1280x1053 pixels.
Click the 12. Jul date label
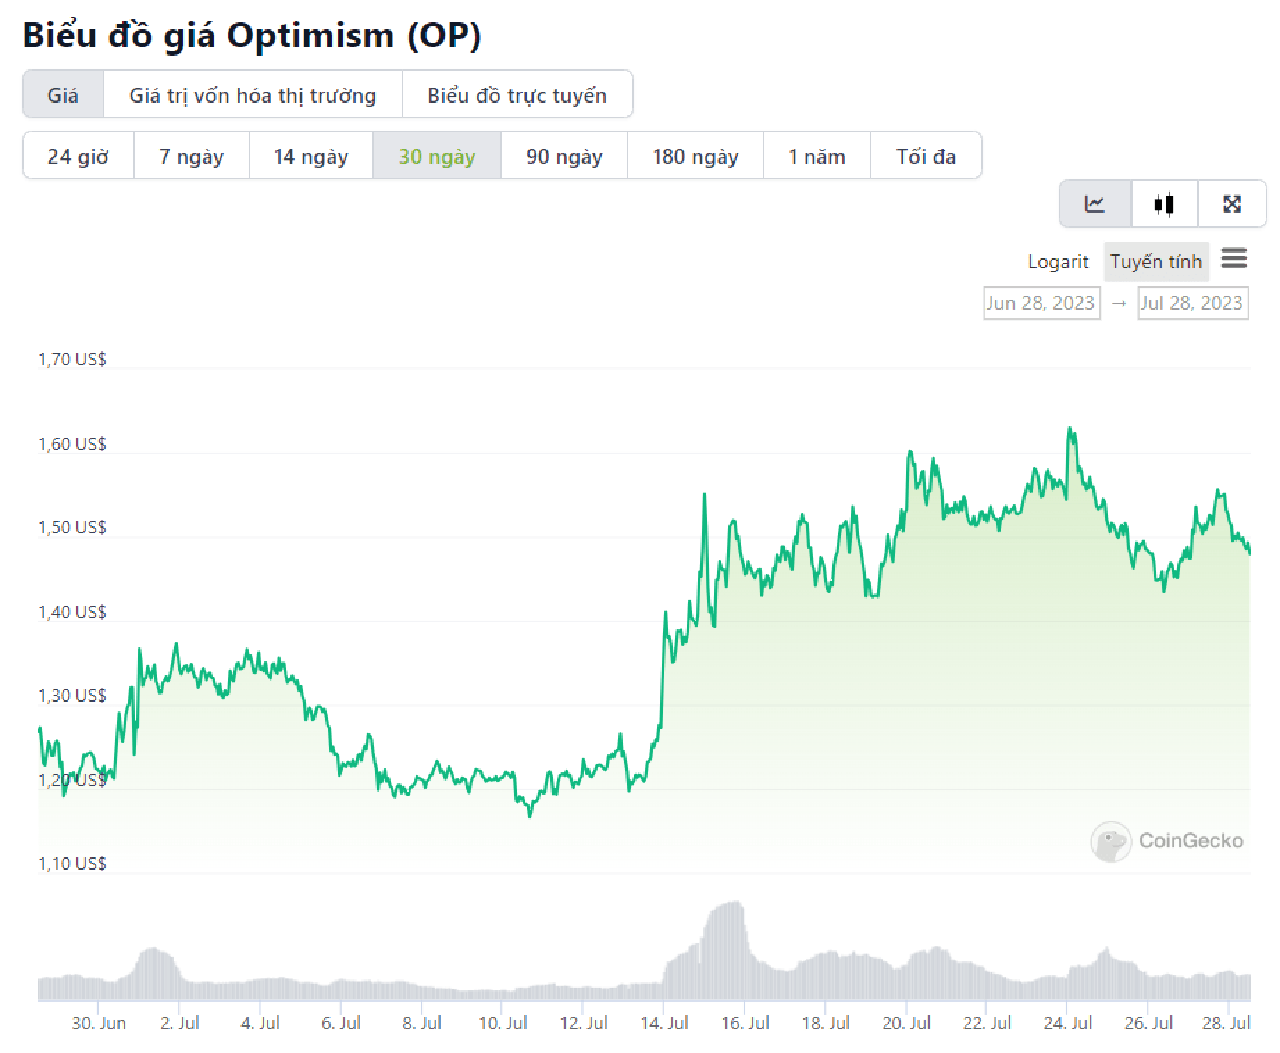[583, 1023]
